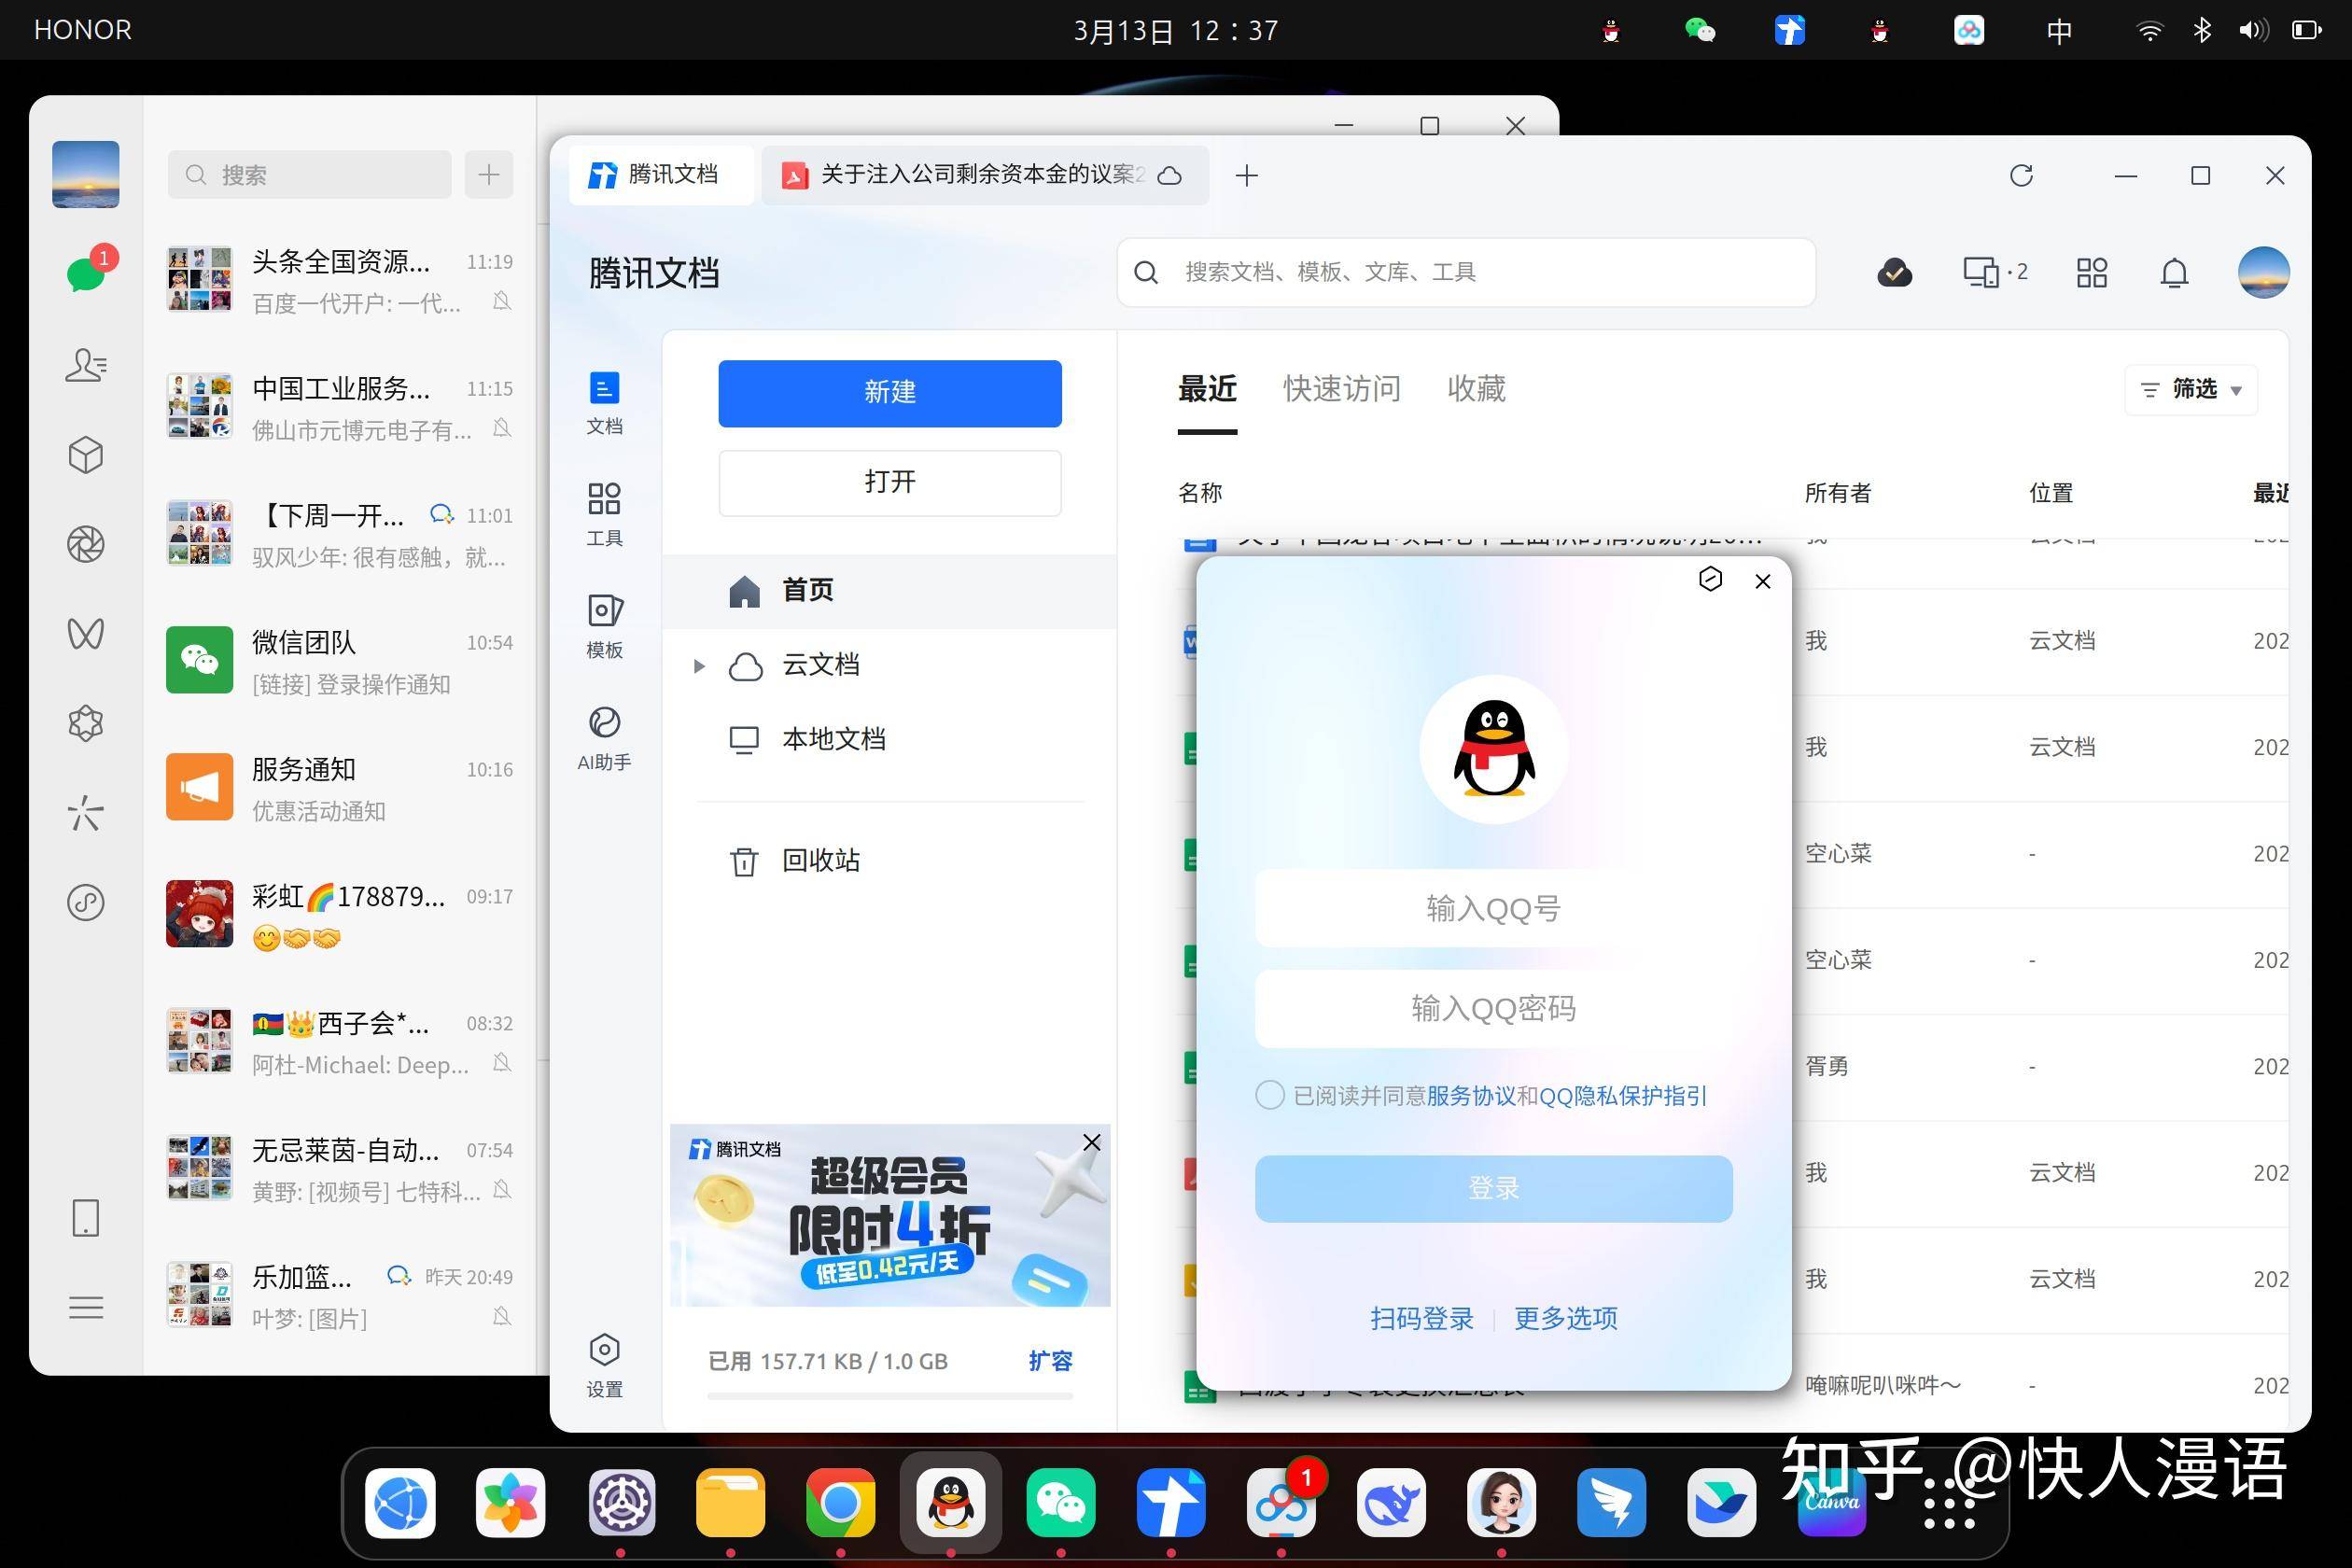
Task: Select the 快速访问 tab
Action: click(x=1342, y=389)
